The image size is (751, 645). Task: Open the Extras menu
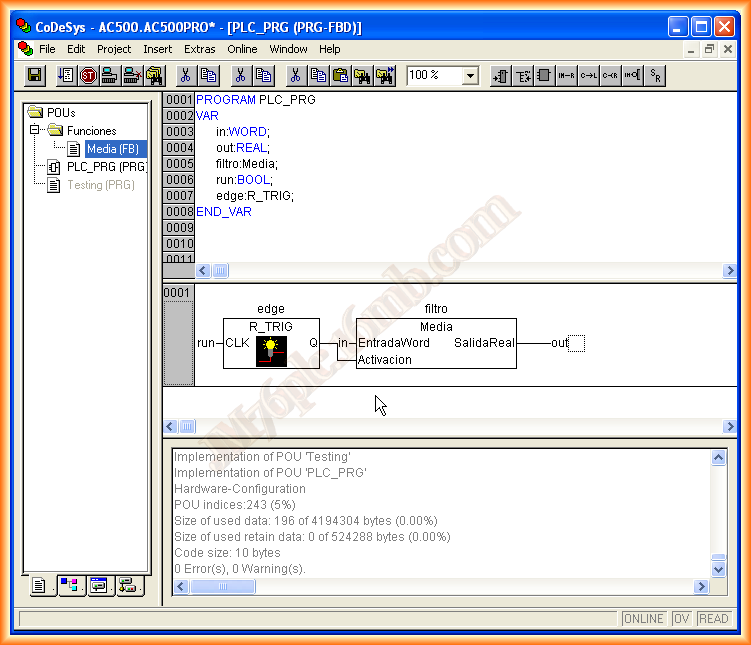[199, 49]
